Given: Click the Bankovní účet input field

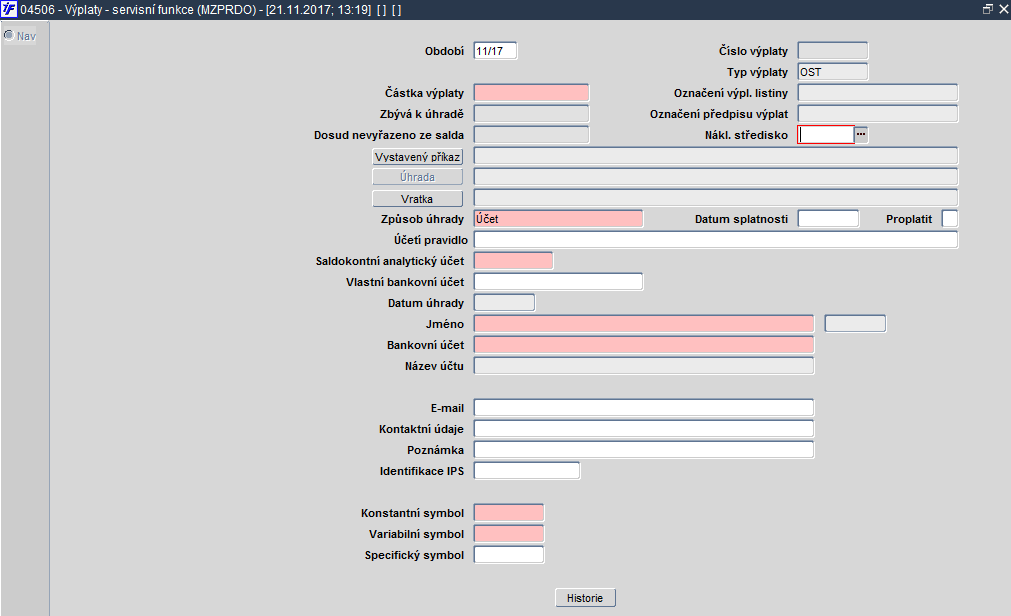Looking at the screenshot, I should pyautogui.click(x=643, y=344).
